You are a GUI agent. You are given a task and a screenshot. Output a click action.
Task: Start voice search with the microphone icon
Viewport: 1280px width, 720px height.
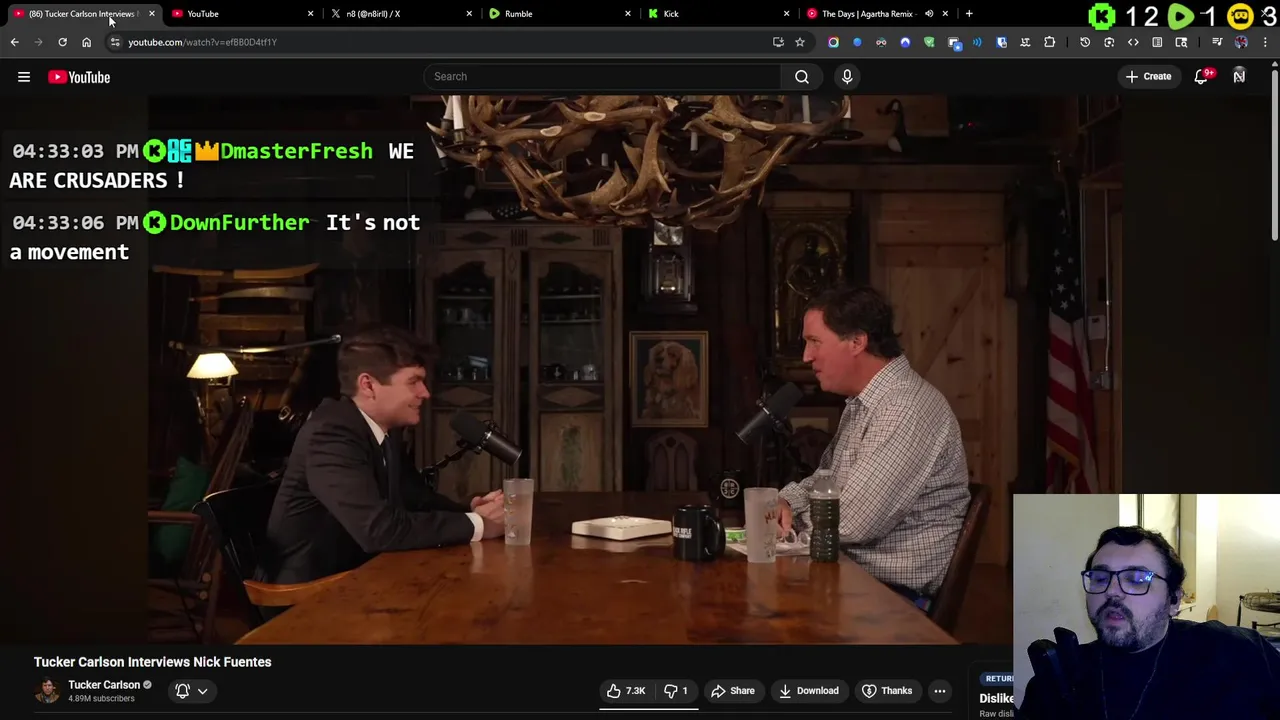(847, 77)
